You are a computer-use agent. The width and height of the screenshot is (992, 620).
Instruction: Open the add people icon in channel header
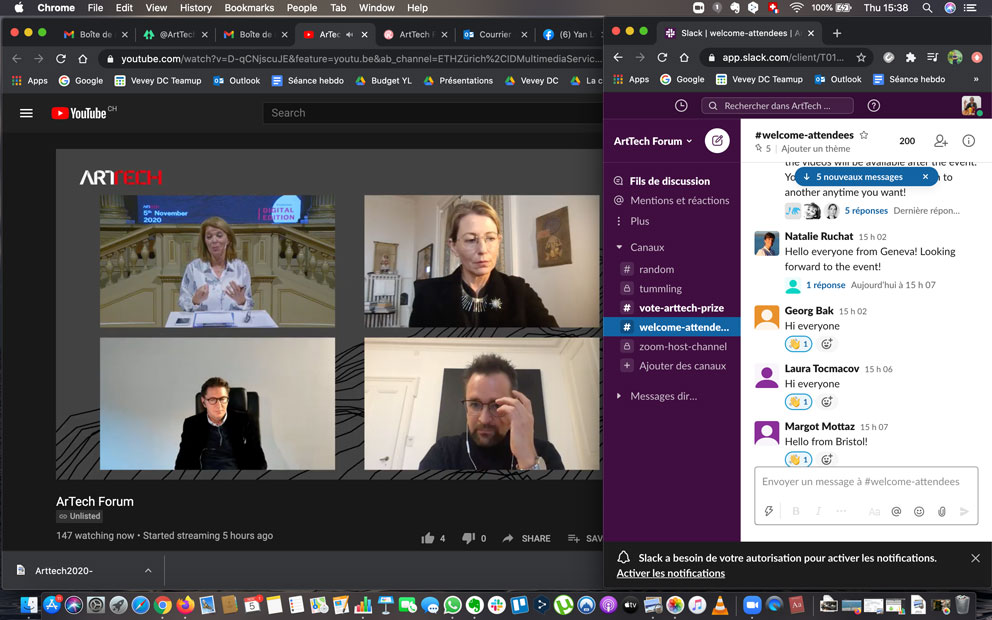(x=941, y=140)
